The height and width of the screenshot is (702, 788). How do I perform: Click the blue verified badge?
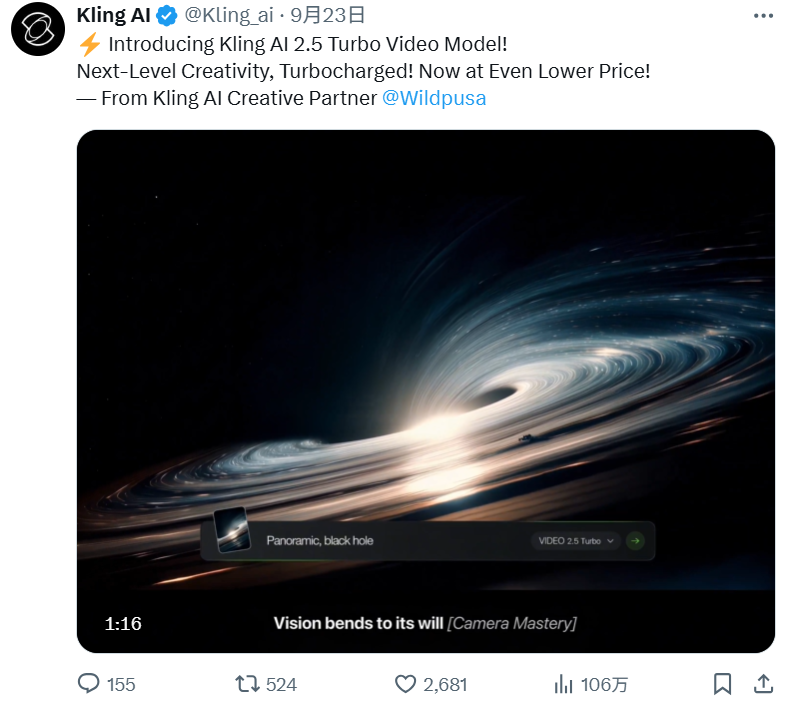tap(166, 16)
